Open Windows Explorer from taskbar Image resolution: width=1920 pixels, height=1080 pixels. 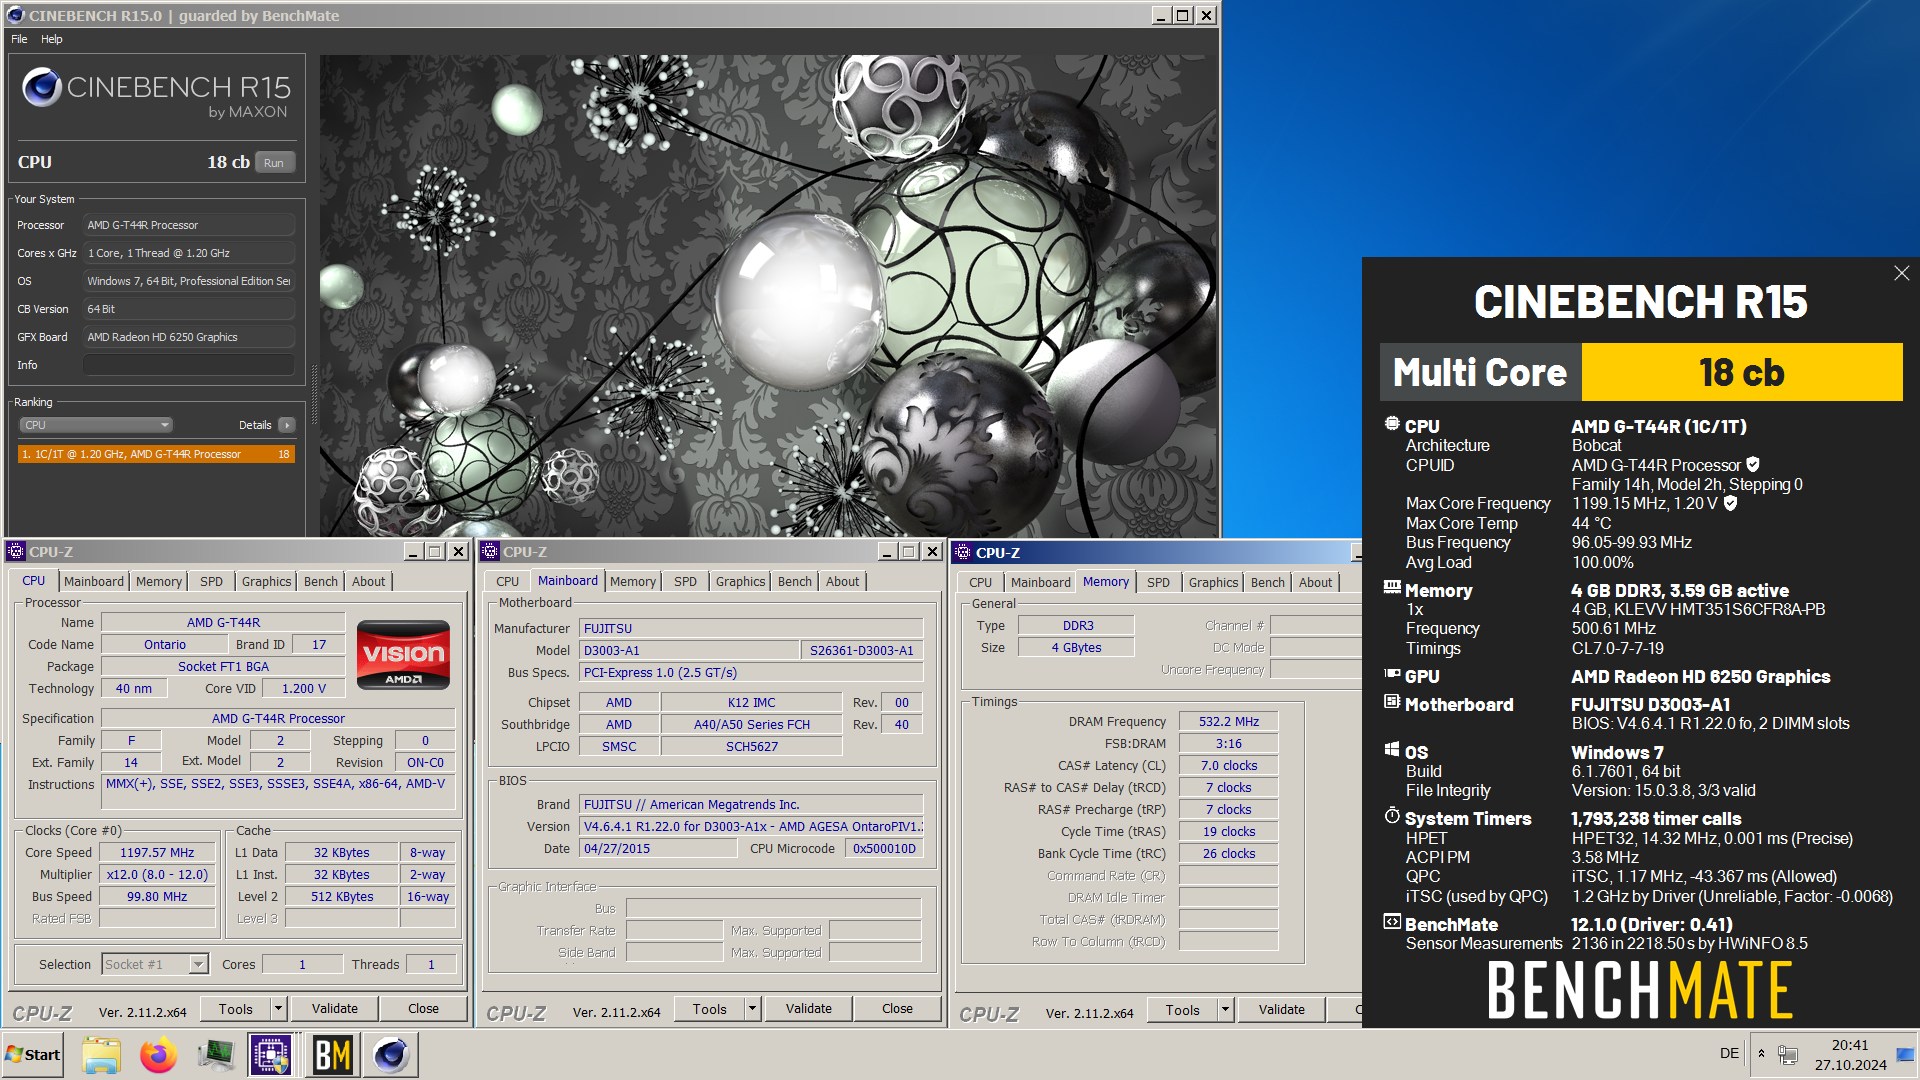pyautogui.click(x=101, y=1055)
